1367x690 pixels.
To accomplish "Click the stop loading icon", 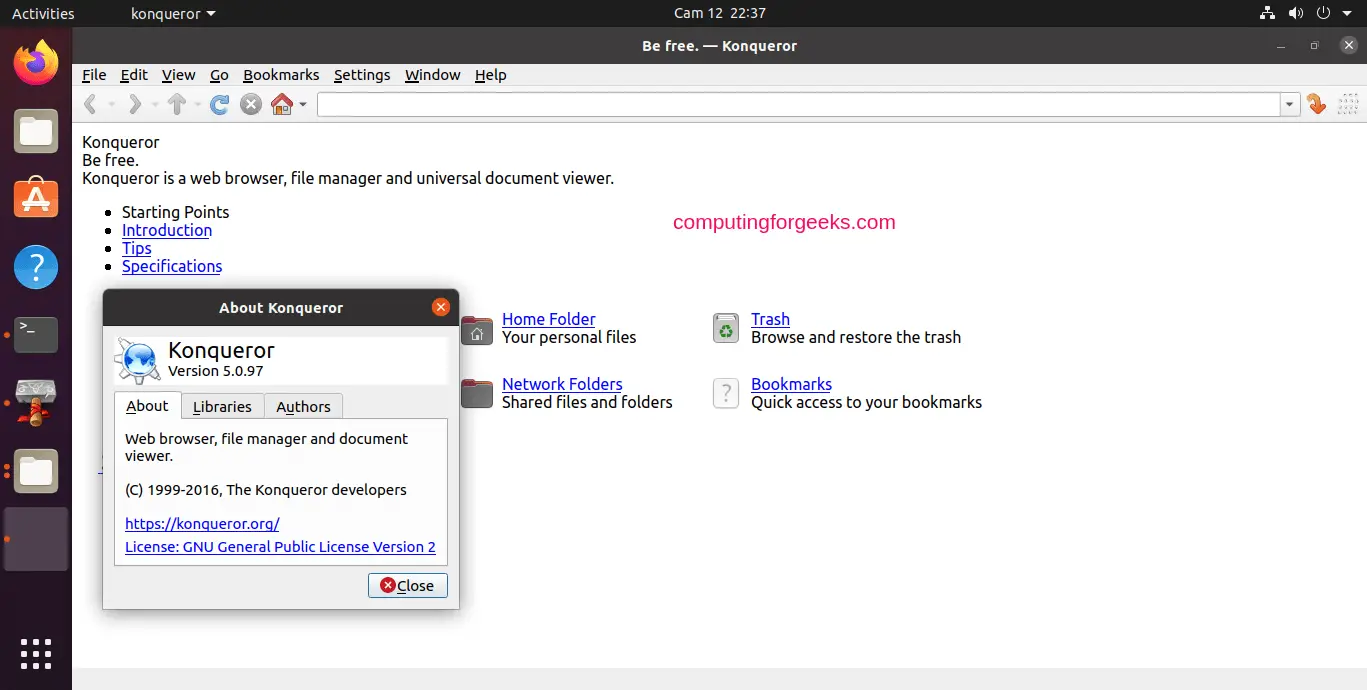I will point(251,104).
